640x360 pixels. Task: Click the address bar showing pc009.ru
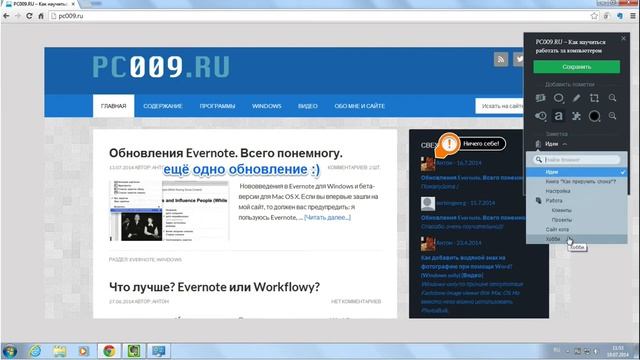(x=318, y=16)
